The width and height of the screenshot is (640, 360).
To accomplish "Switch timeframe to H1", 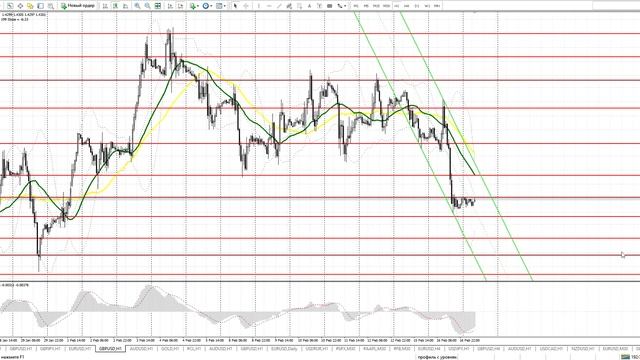I will [397, 6].
